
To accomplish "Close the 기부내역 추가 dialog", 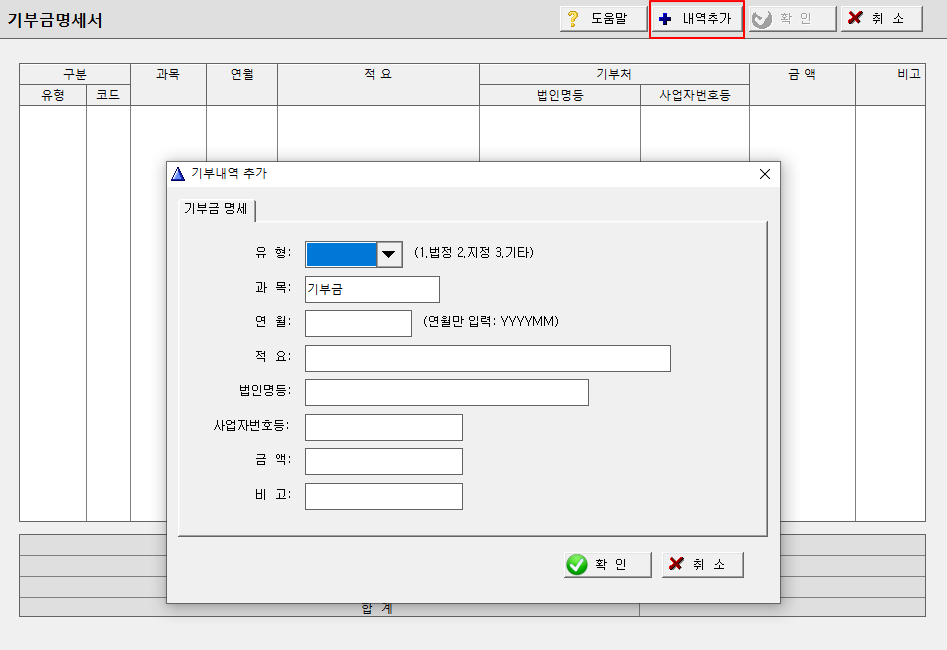I will [x=765, y=174].
